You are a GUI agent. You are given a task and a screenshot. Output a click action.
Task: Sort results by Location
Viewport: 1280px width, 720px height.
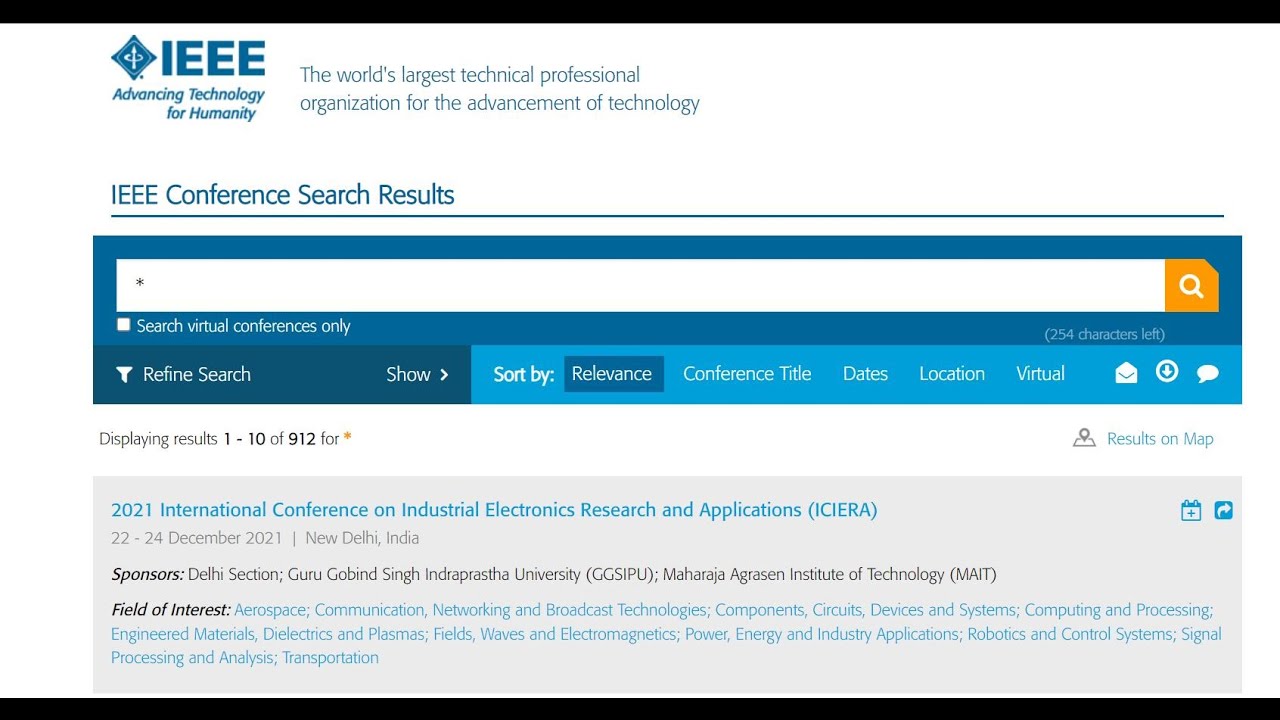click(952, 374)
